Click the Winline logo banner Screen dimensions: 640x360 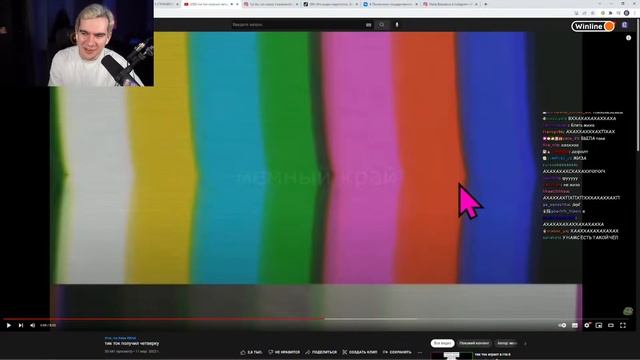593,26
